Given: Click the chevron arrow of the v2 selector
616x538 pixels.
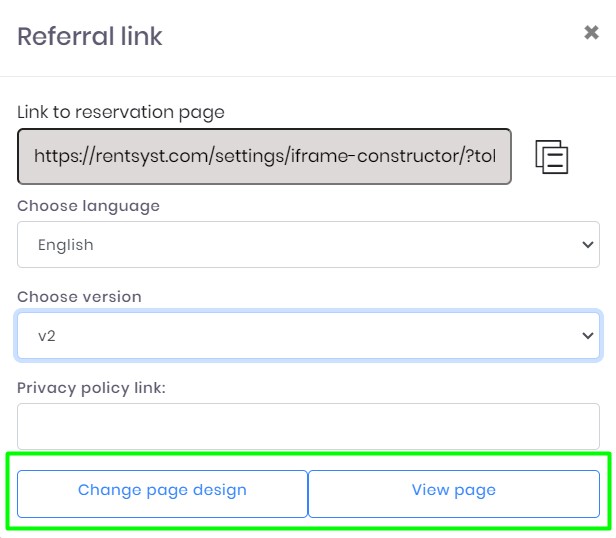Looking at the screenshot, I should click(x=587, y=336).
